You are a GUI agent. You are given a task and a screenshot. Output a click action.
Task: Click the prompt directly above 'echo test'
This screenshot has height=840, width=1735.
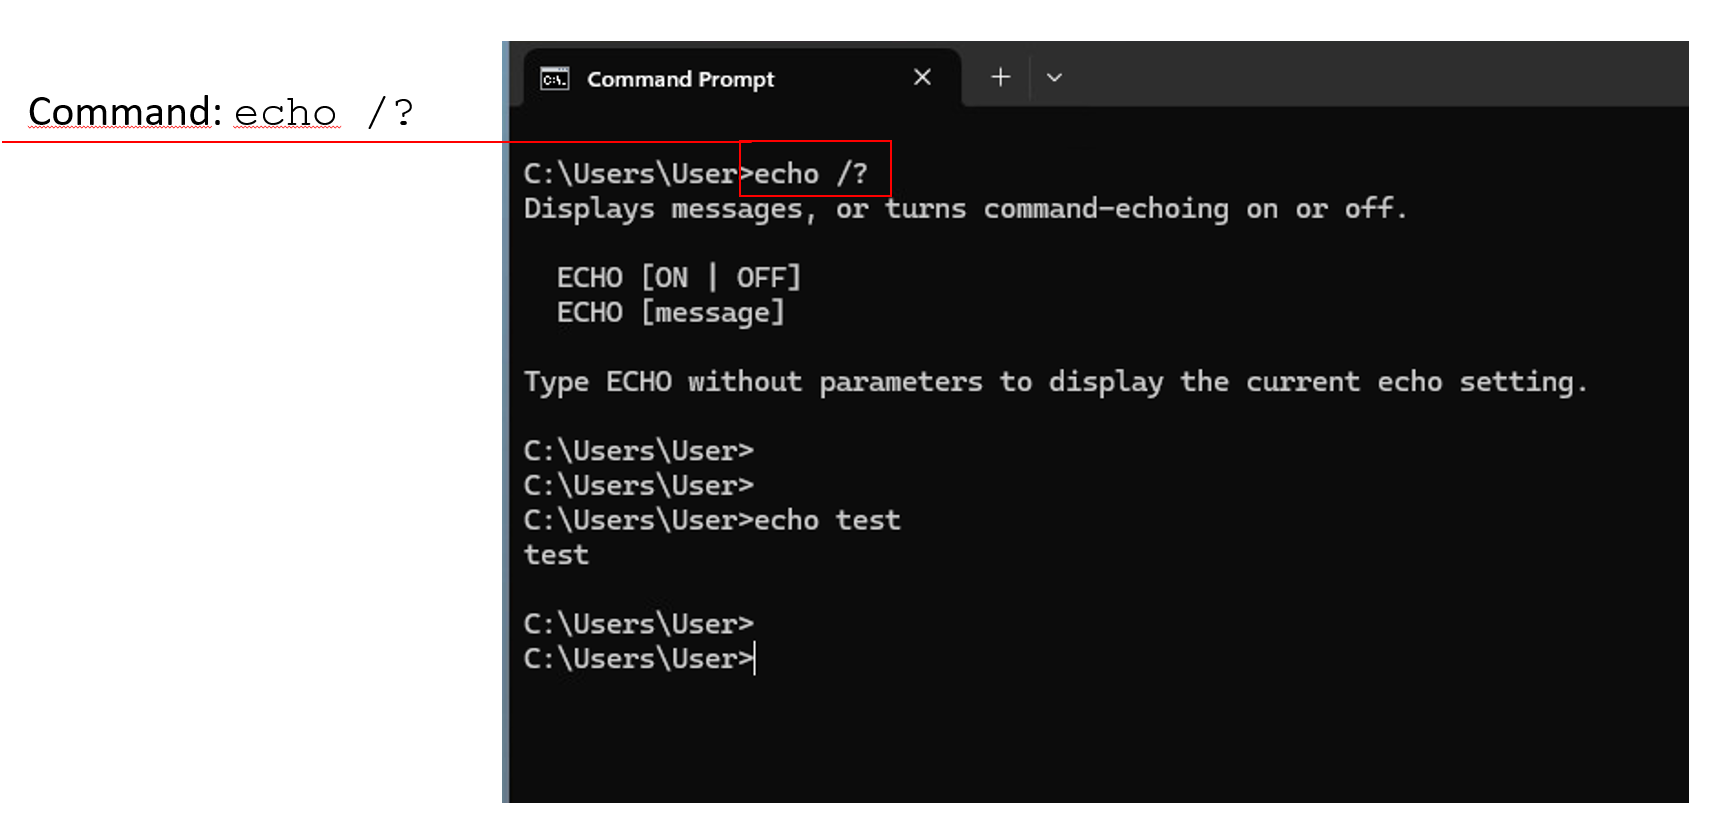pyautogui.click(x=638, y=486)
